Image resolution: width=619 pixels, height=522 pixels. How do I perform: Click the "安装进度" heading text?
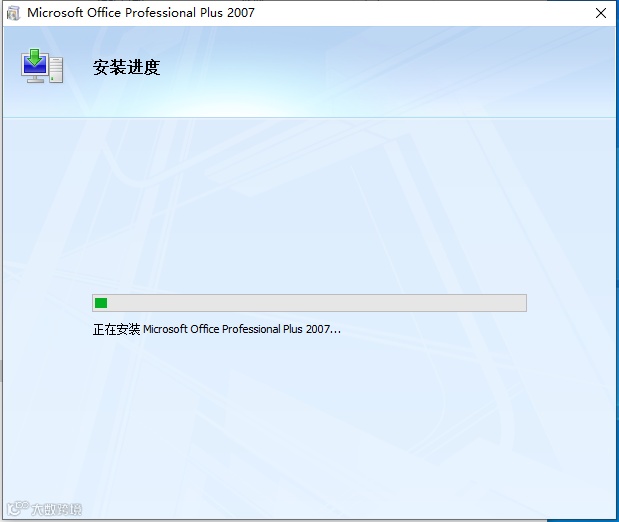pyautogui.click(x=126, y=67)
